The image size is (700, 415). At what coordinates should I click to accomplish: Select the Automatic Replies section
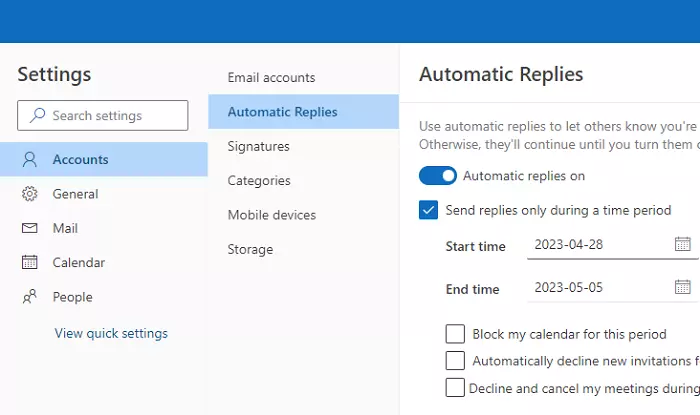coord(304,112)
